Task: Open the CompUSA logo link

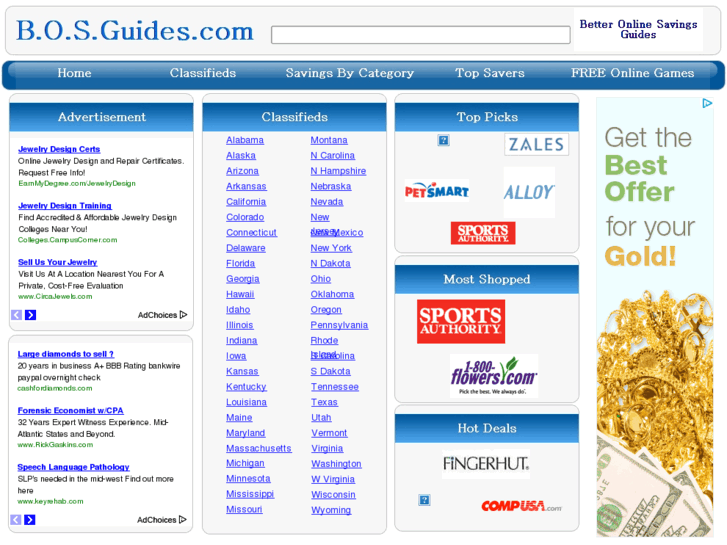Action: tap(522, 506)
